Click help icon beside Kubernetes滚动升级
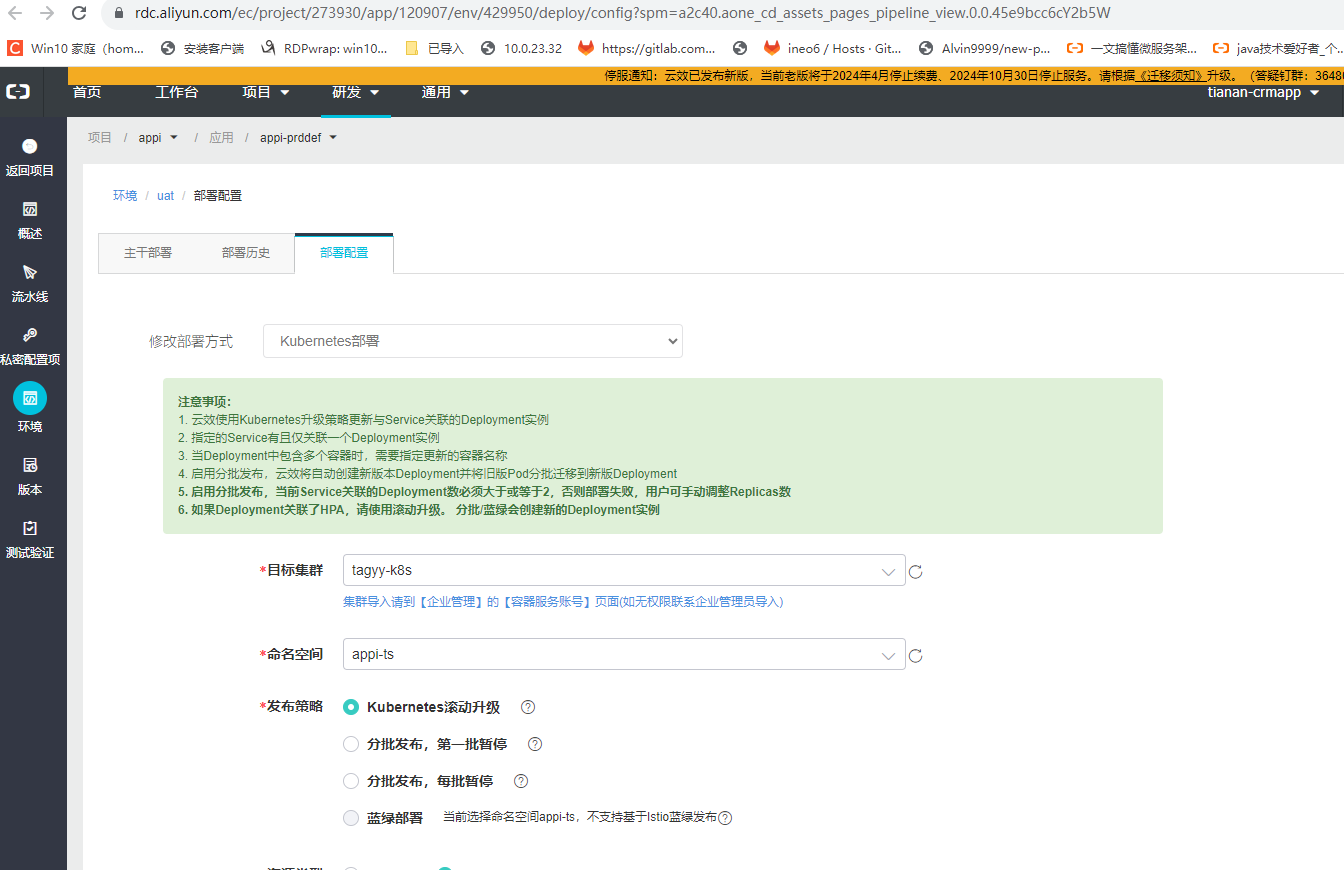The width and height of the screenshot is (1344, 870). [x=528, y=707]
